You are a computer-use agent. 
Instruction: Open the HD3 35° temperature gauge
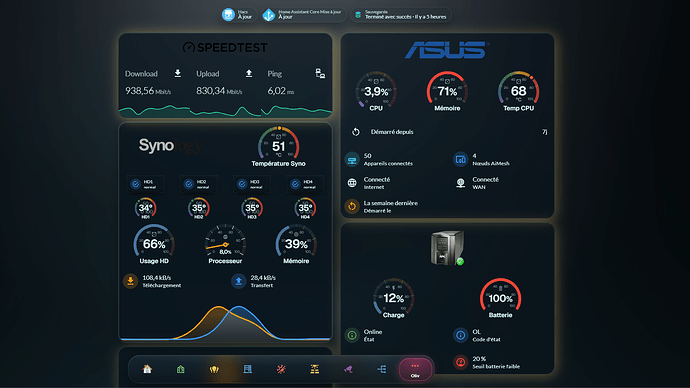coord(252,208)
